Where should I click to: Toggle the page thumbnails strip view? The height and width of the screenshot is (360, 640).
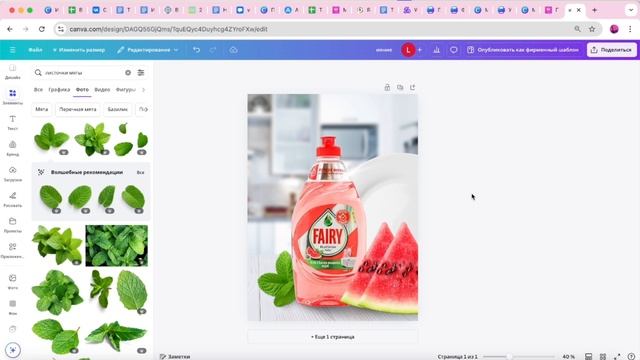588,356
